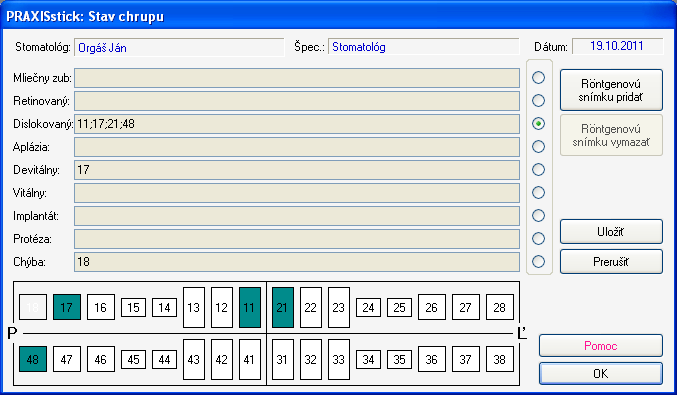Image resolution: width=677 pixels, height=395 pixels.
Task: Select tooth 46 in chart
Action: [101, 359]
